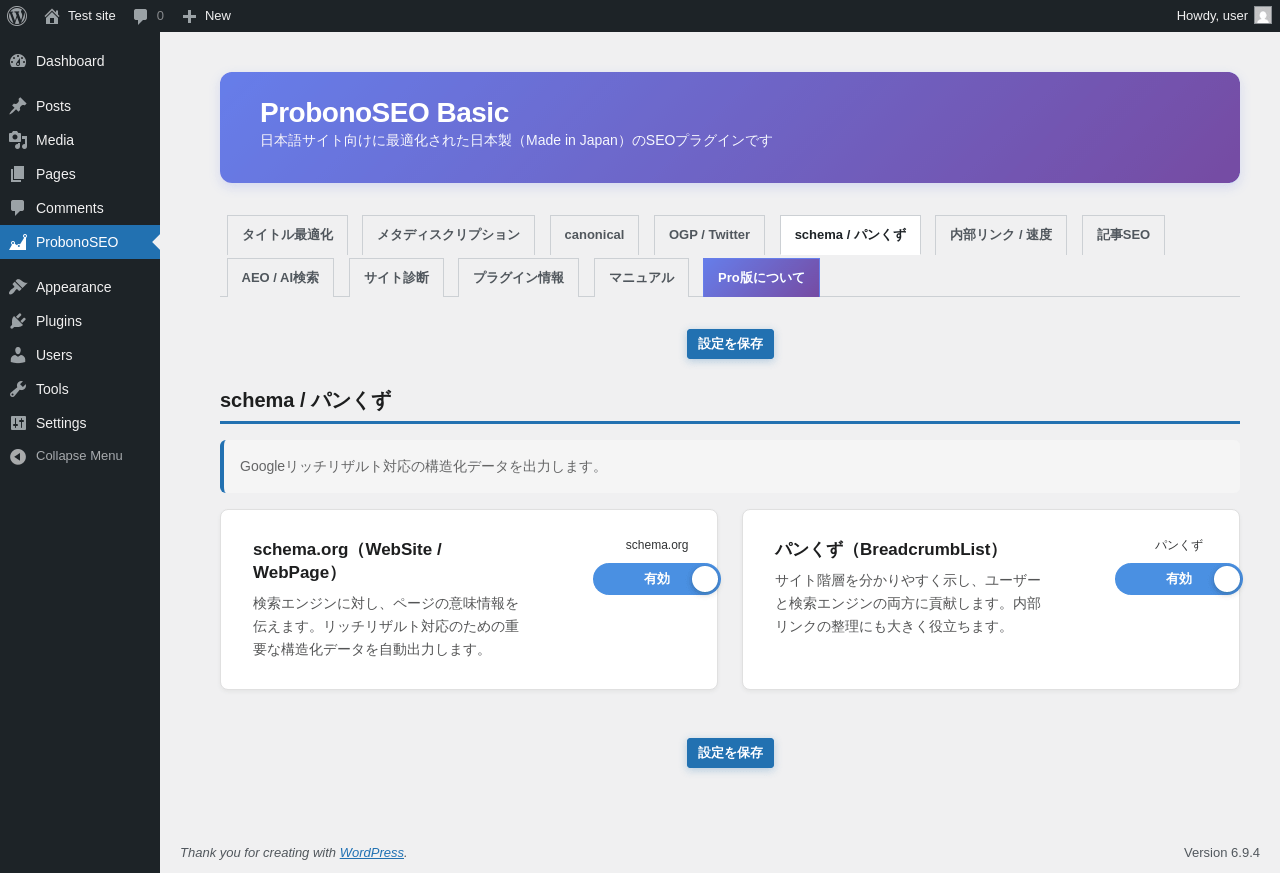Go to the OGP / Twitter tab
This screenshot has height=873, width=1280.
coord(709,235)
